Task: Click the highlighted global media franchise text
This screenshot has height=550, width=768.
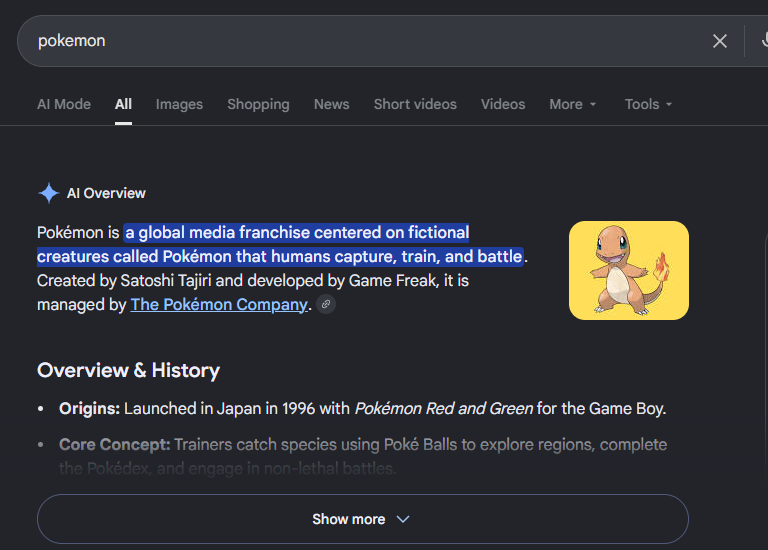Action: coord(281,244)
